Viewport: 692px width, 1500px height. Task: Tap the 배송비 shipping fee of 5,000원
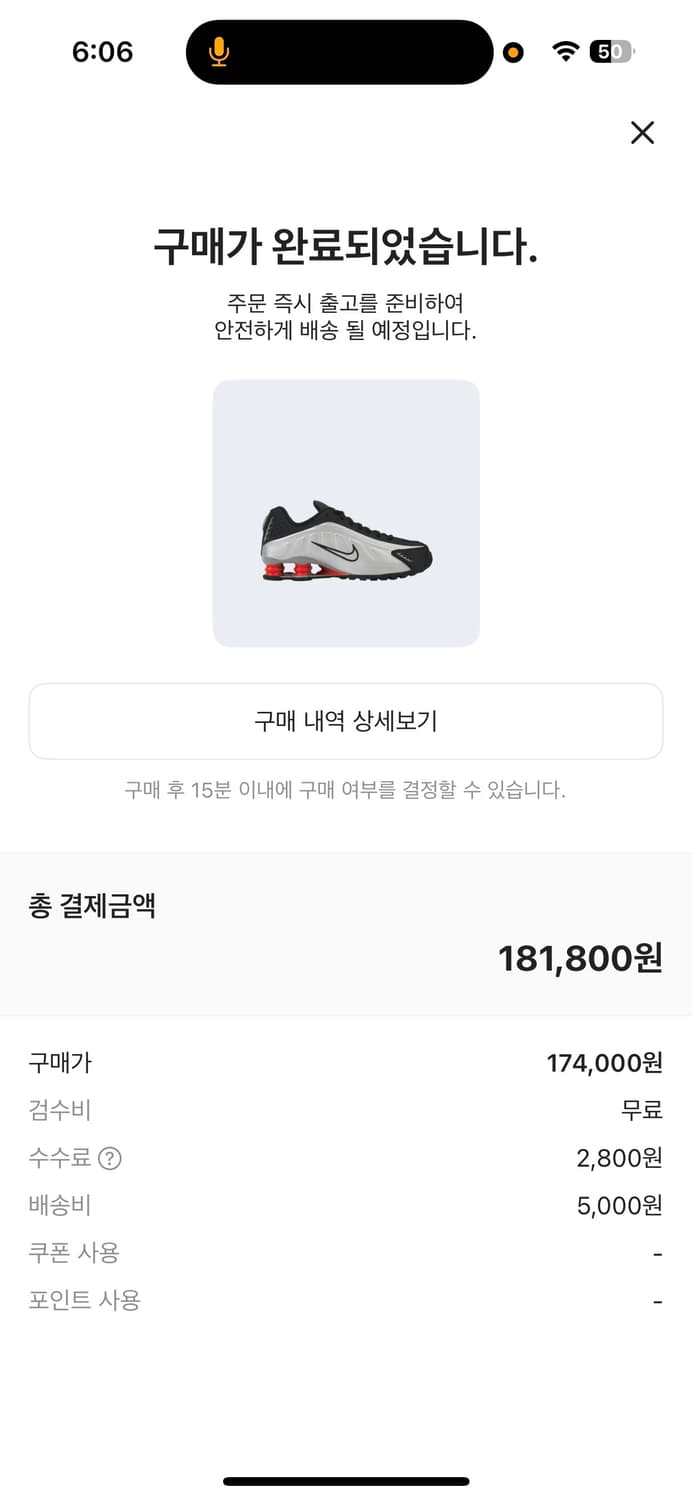[x=346, y=1205]
